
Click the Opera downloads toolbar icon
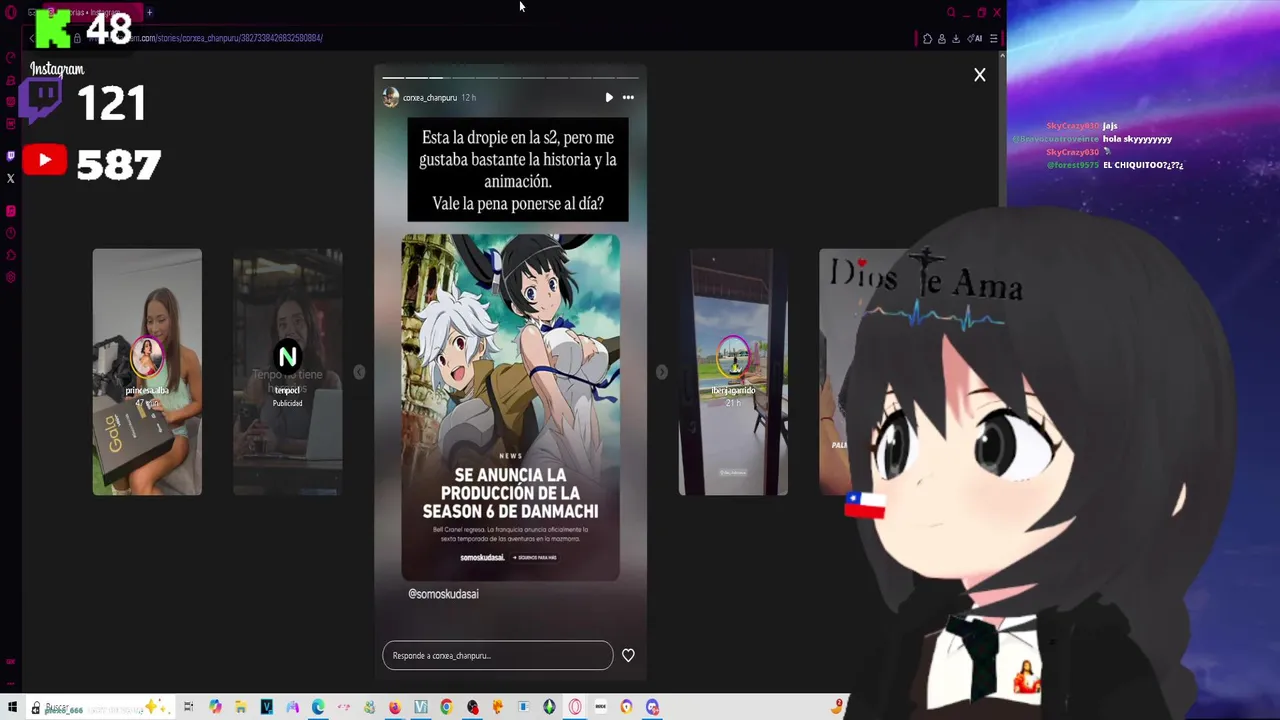coord(956,38)
